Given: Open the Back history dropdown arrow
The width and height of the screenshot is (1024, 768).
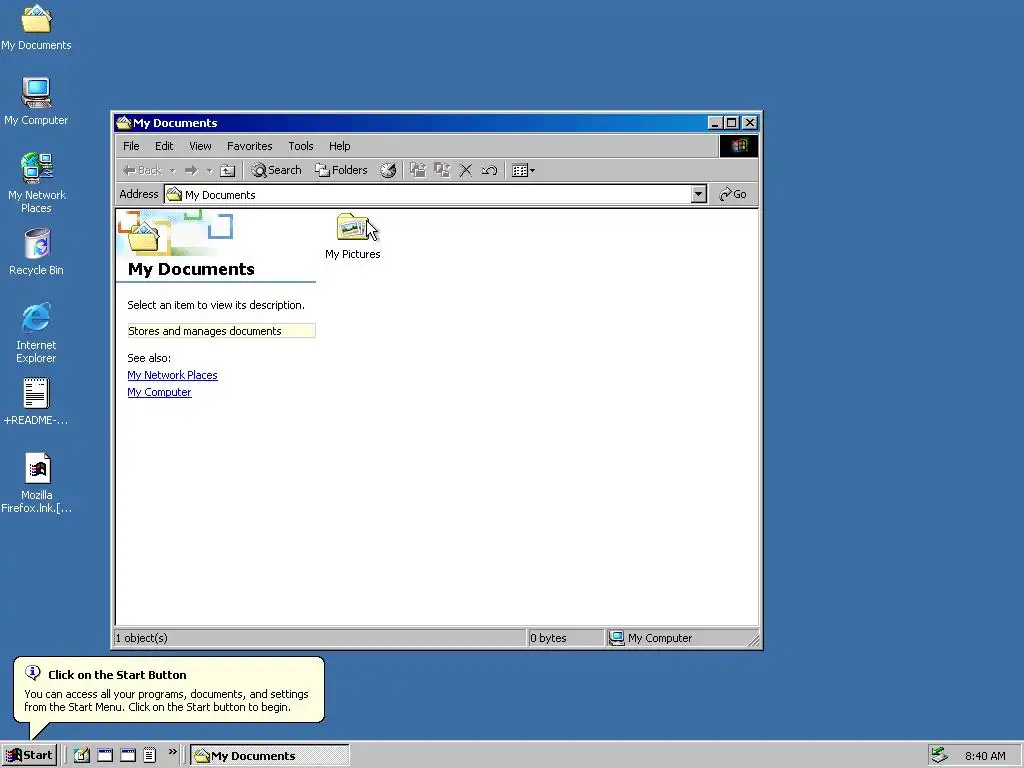Looking at the screenshot, I should pyautogui.click(x=172, y=170).
